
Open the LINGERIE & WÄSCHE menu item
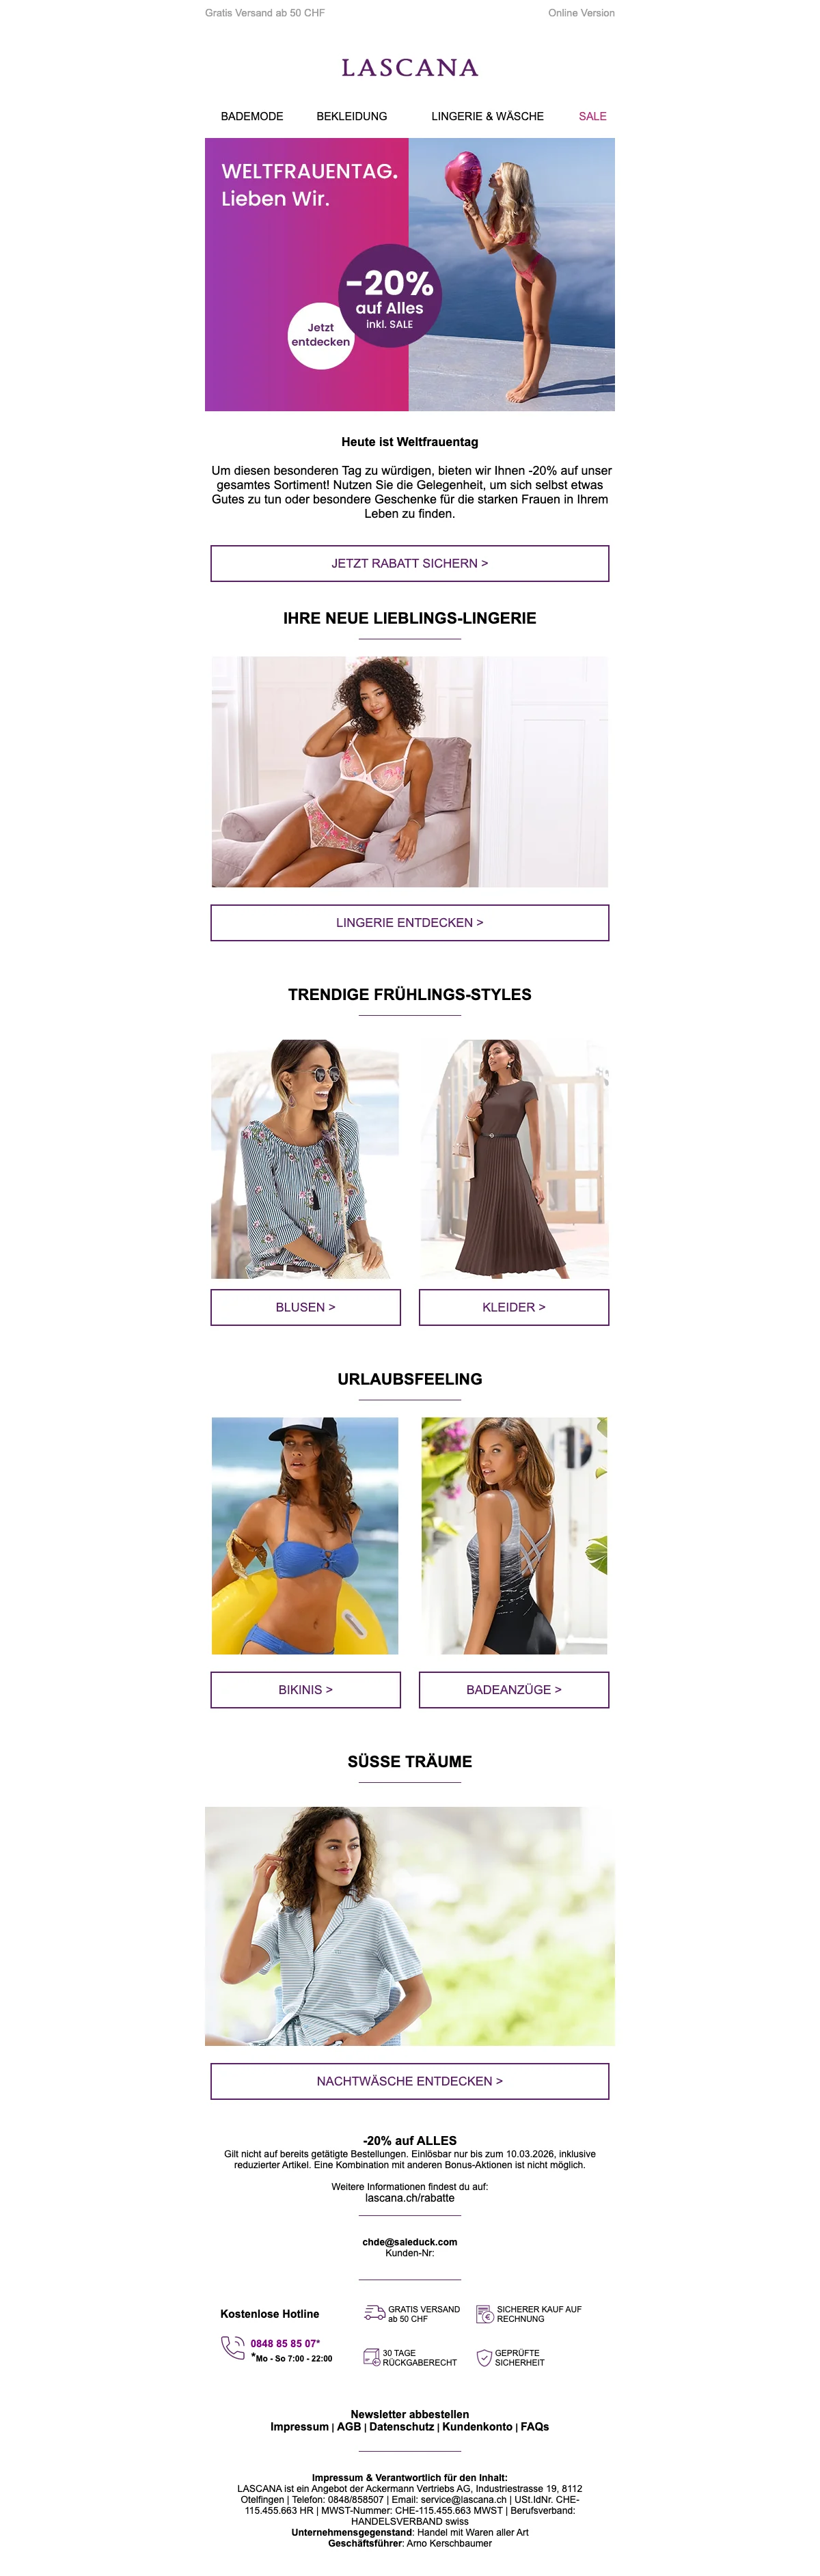pos(488,116)
